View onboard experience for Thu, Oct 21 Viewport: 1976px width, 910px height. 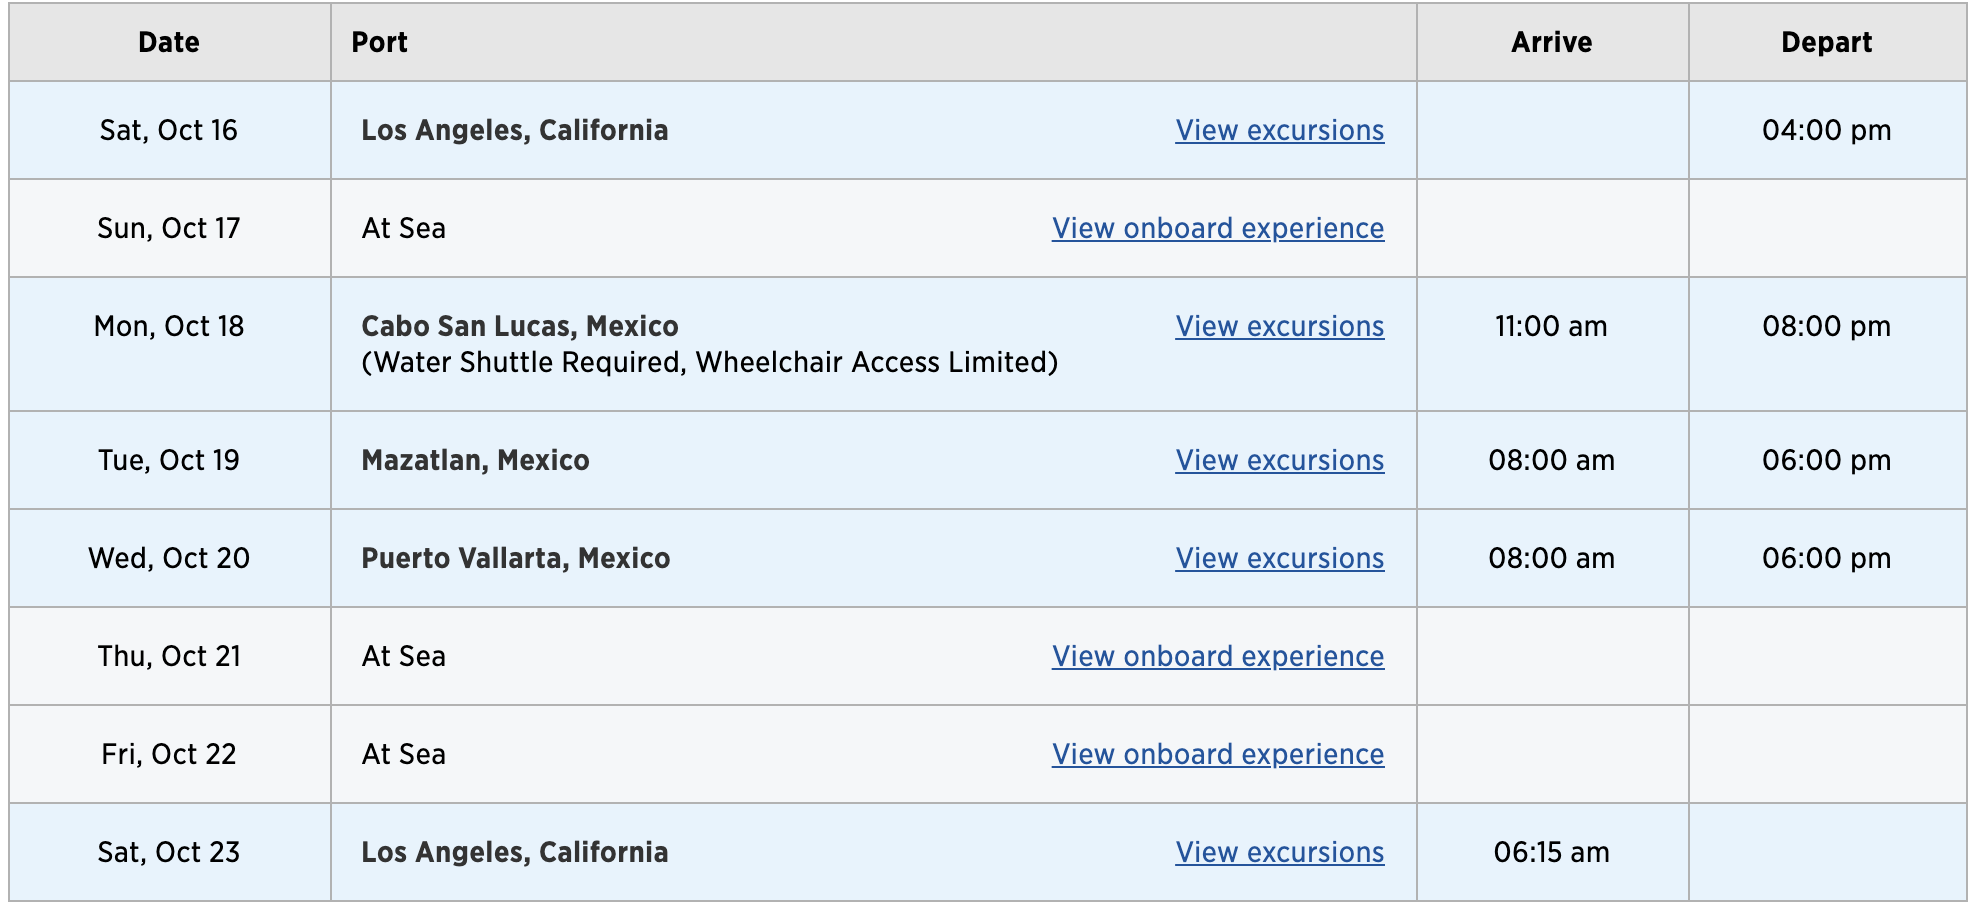point(1218,656)
